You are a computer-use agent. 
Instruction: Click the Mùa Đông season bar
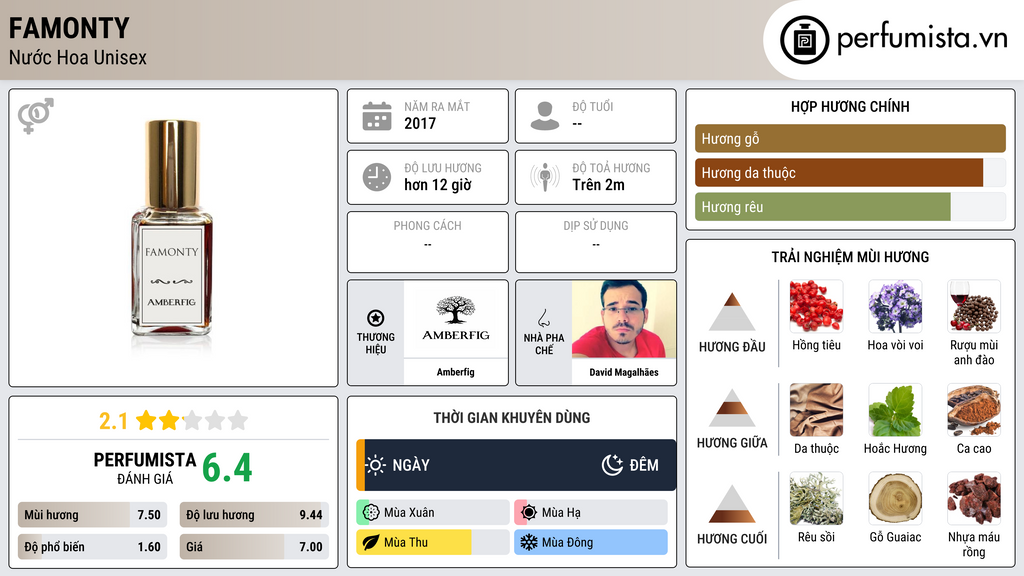(x=591, y=542)
